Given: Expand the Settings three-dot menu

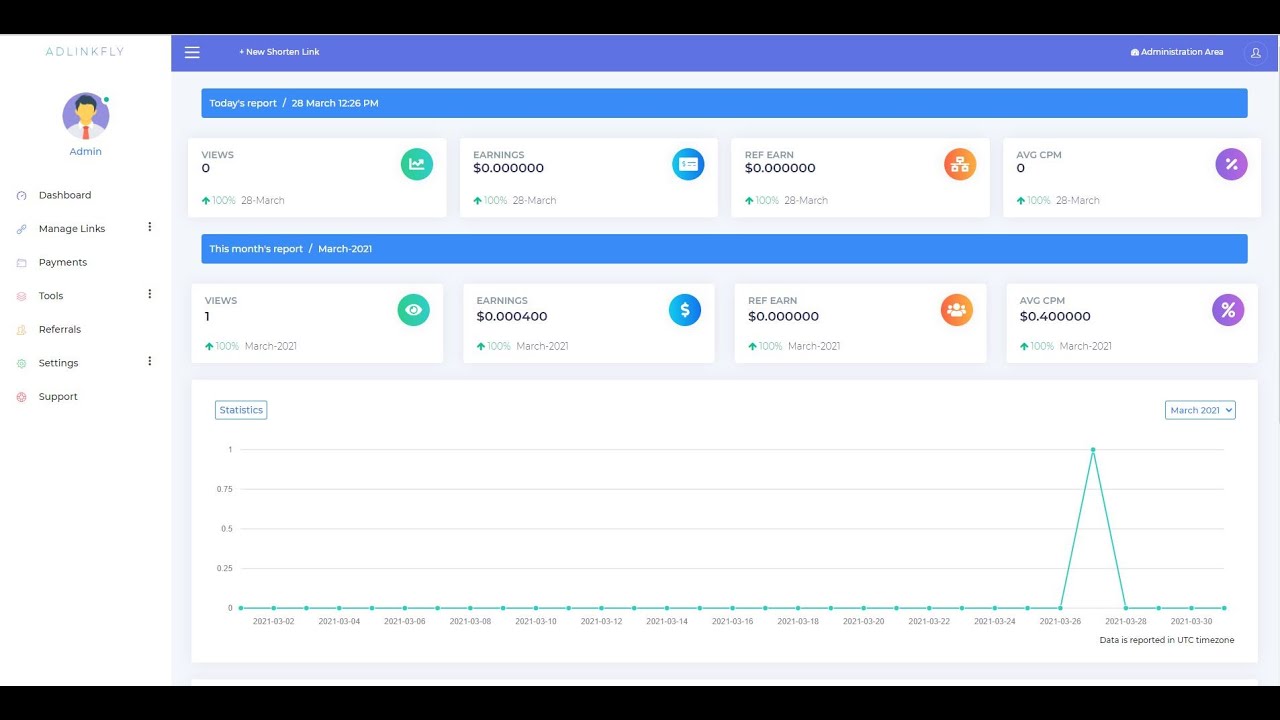Looking at the screenshot, I should [150, 361].
